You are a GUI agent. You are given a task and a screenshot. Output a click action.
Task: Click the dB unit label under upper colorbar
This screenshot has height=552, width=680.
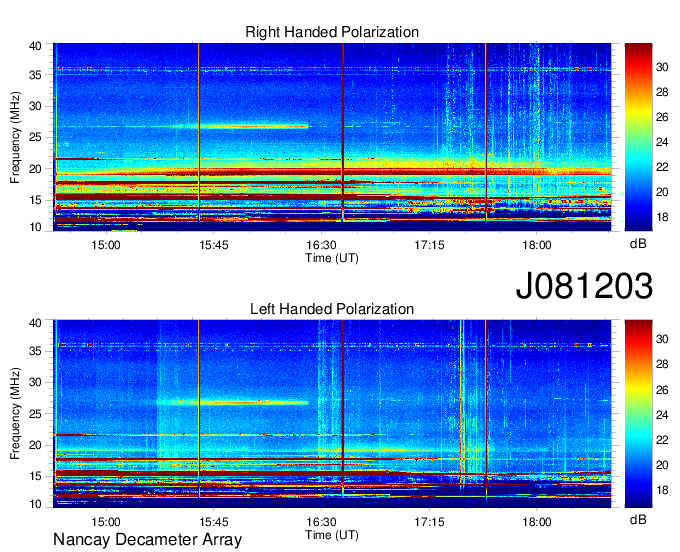638,244
